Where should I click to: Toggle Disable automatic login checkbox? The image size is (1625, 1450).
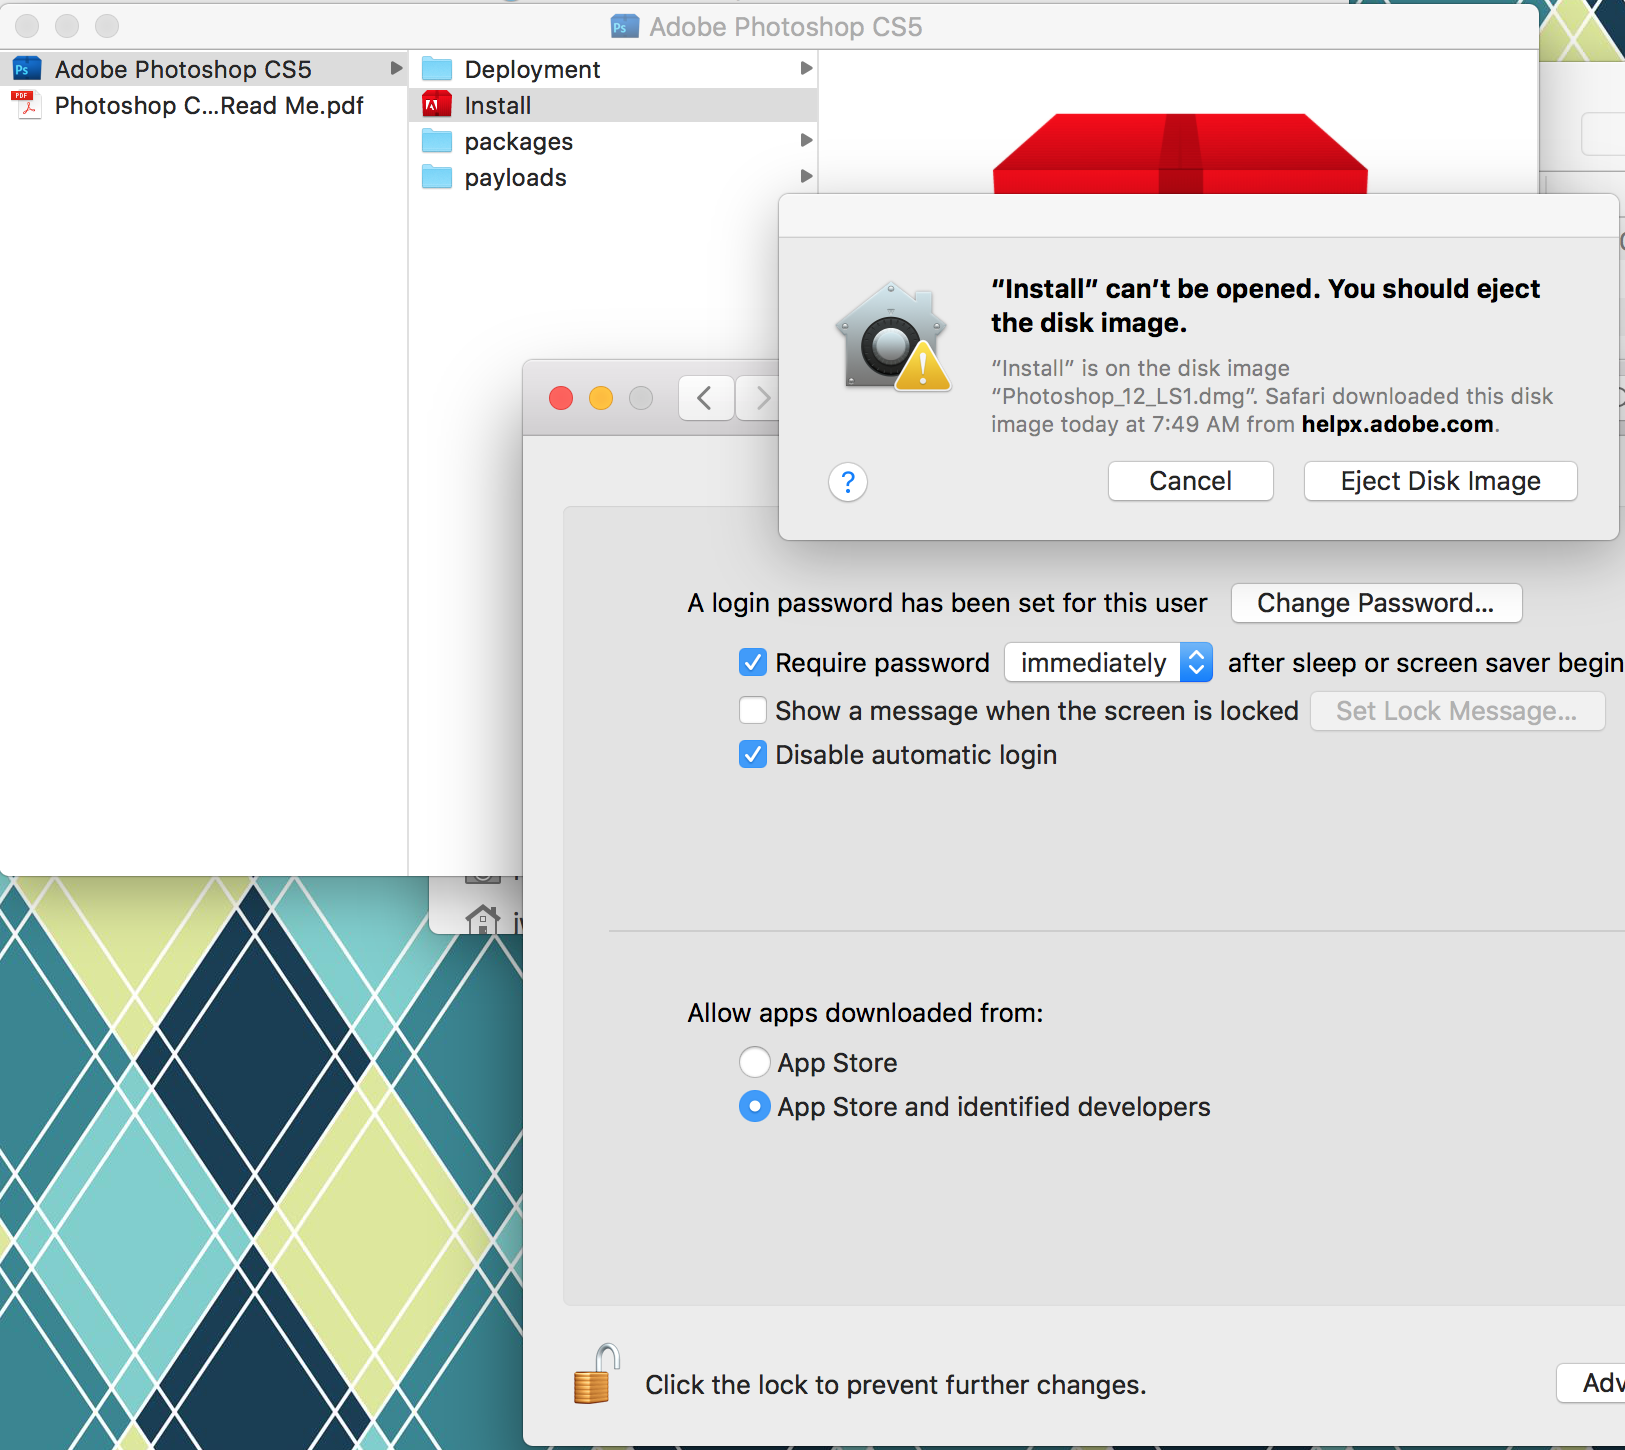[x=753, y=754]
